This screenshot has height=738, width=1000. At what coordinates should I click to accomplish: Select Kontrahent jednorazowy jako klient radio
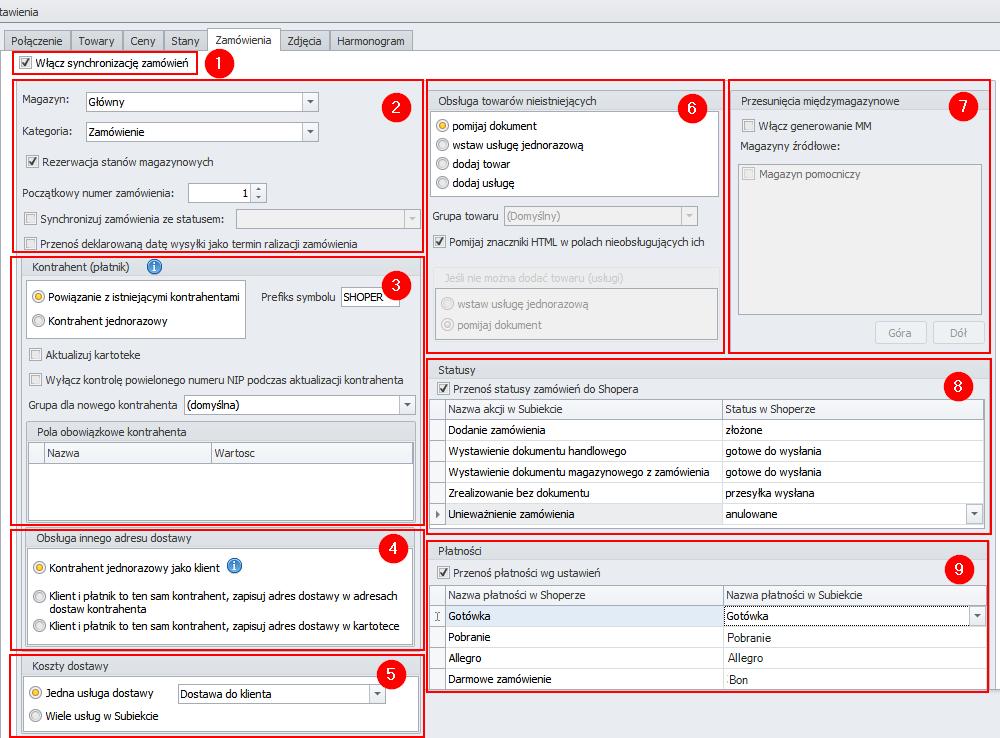tap(40, 567)
